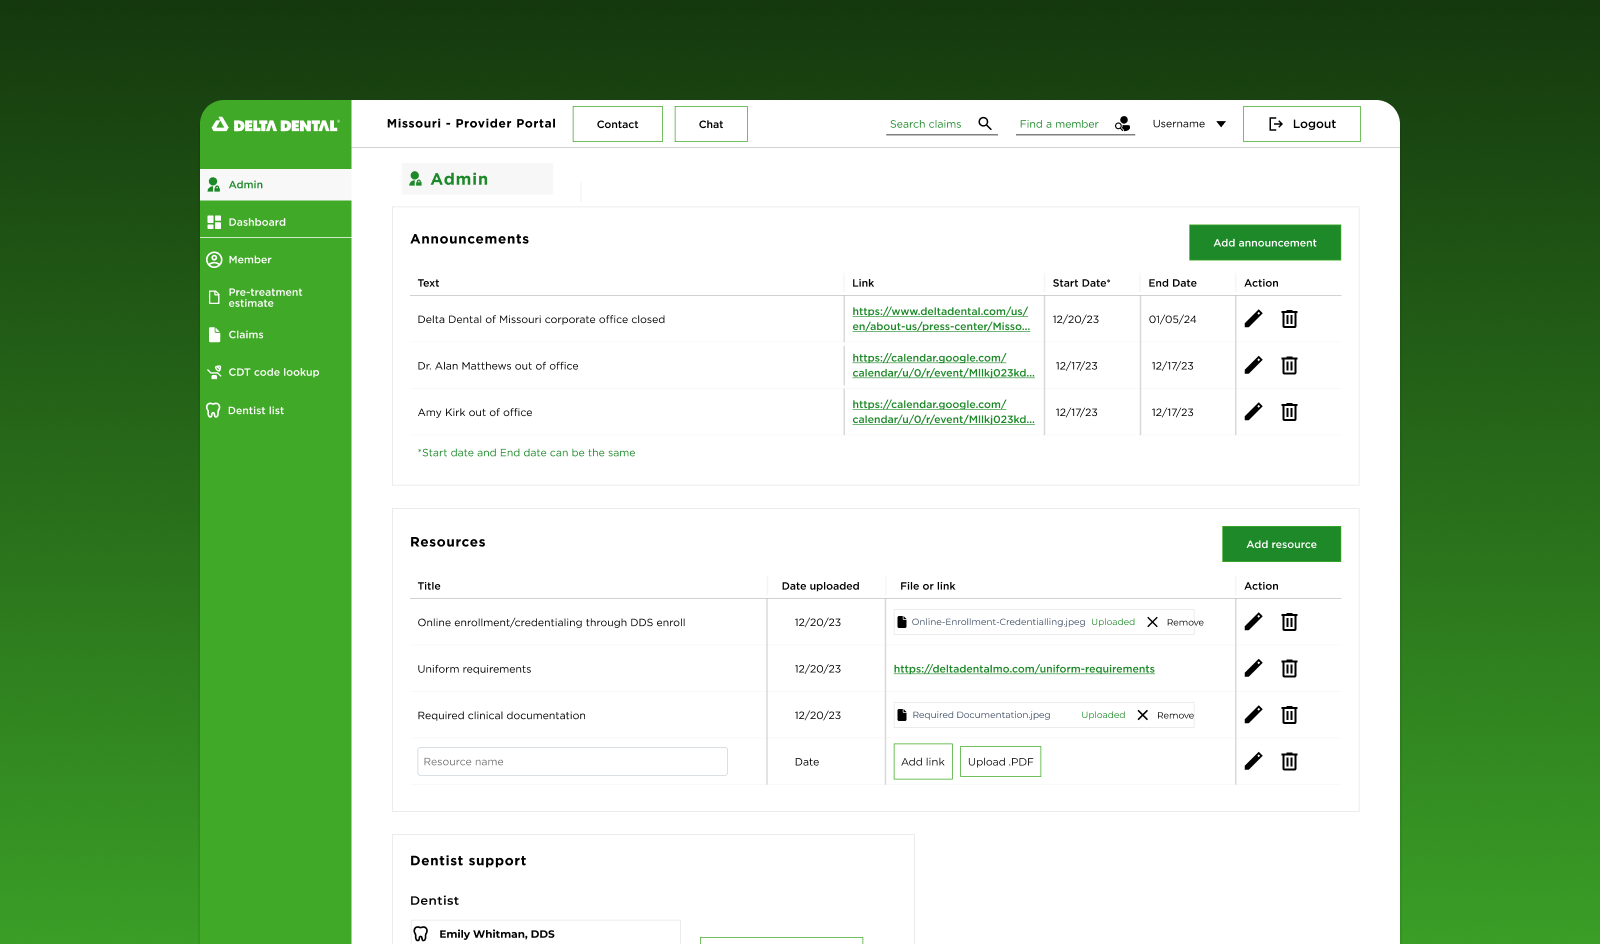The height and width of the screenshot is (944, 1600).
Task: Click the search claims magnifier icon
Action: [985, 124]
